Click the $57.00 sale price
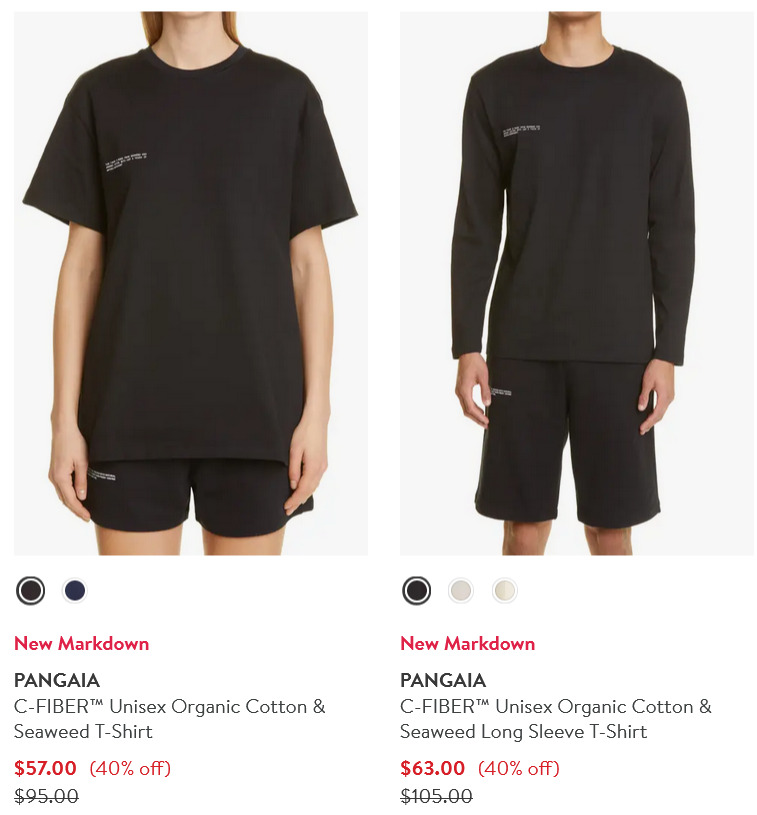 click(x=45, y=768)
